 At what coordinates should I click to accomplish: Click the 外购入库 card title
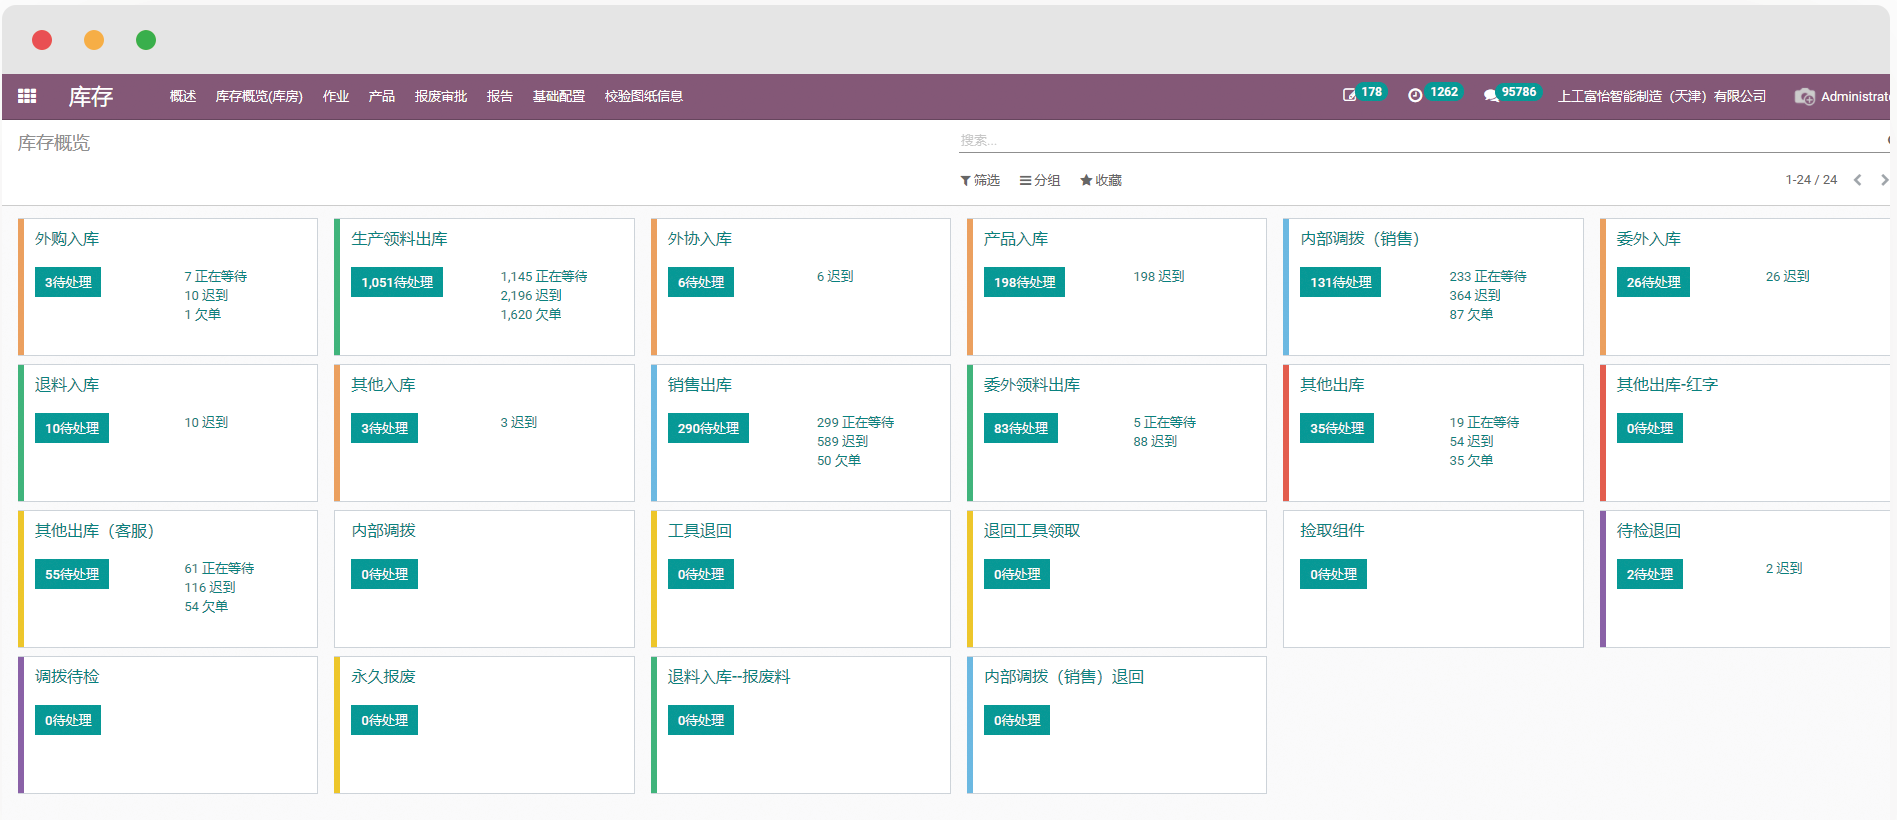[x=67, y=239]
